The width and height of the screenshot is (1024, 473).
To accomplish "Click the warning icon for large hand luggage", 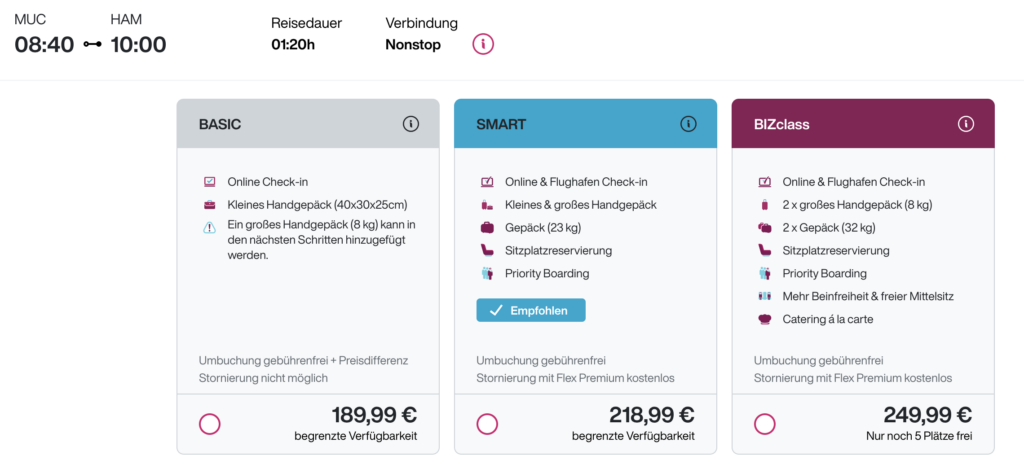I will (x=210, y=227).
